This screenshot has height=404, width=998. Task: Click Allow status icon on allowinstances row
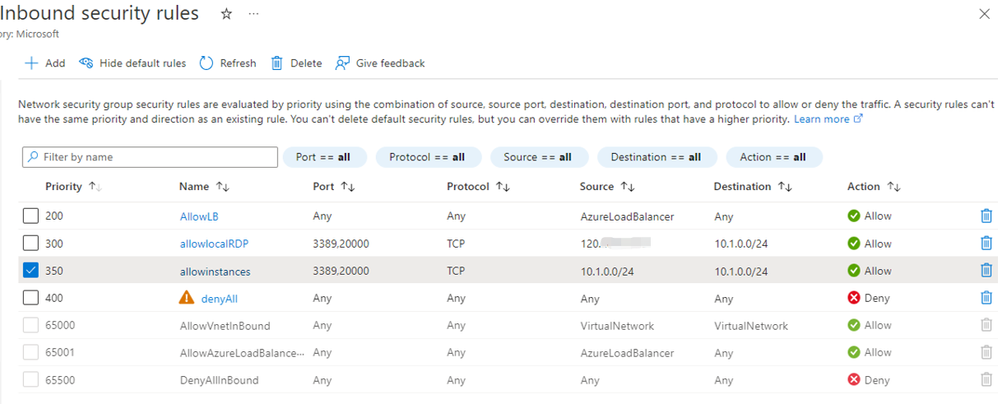tap(854, 271)
